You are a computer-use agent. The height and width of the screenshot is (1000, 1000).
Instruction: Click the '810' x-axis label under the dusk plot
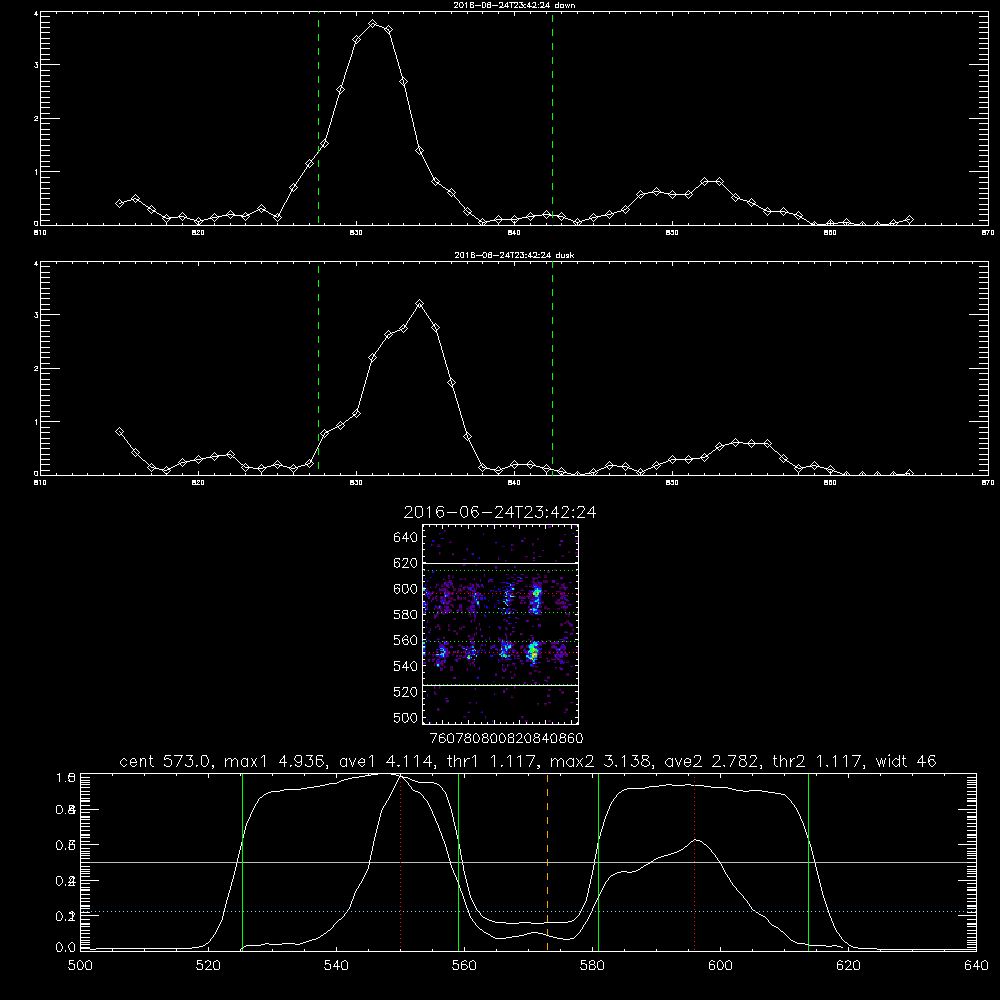(x=40, y=483)
